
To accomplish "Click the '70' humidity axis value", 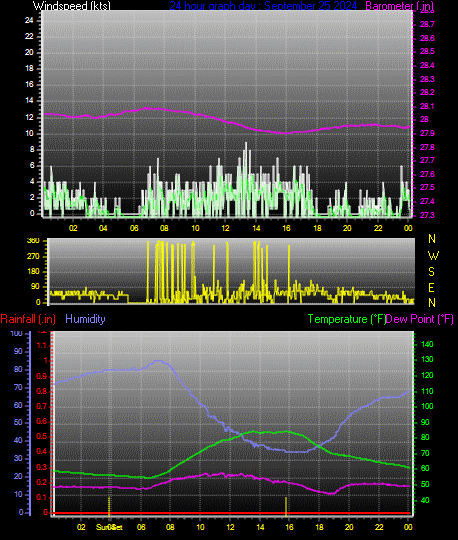I will point(18,387).
